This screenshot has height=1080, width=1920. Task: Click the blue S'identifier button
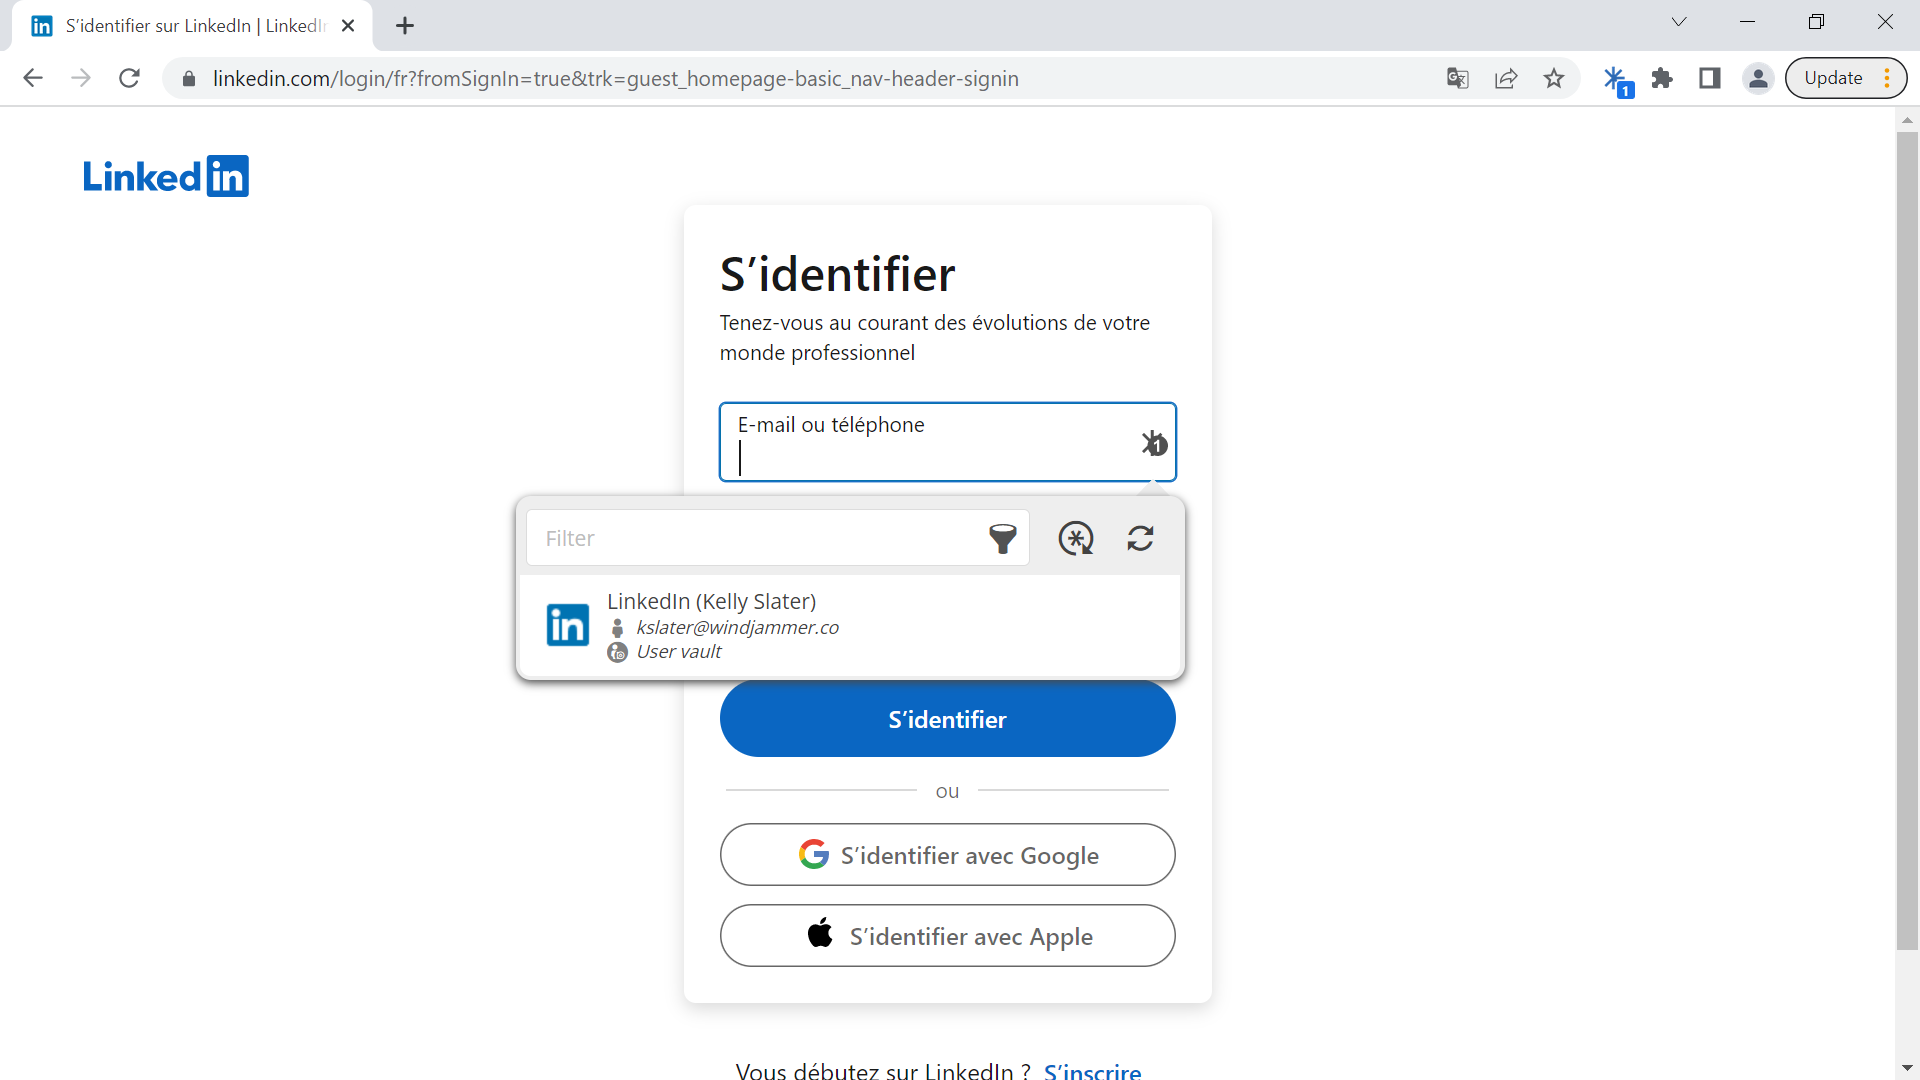947,719
